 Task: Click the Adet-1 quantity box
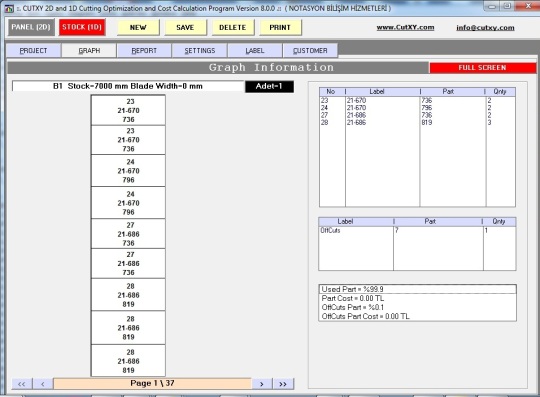(269, 86)
